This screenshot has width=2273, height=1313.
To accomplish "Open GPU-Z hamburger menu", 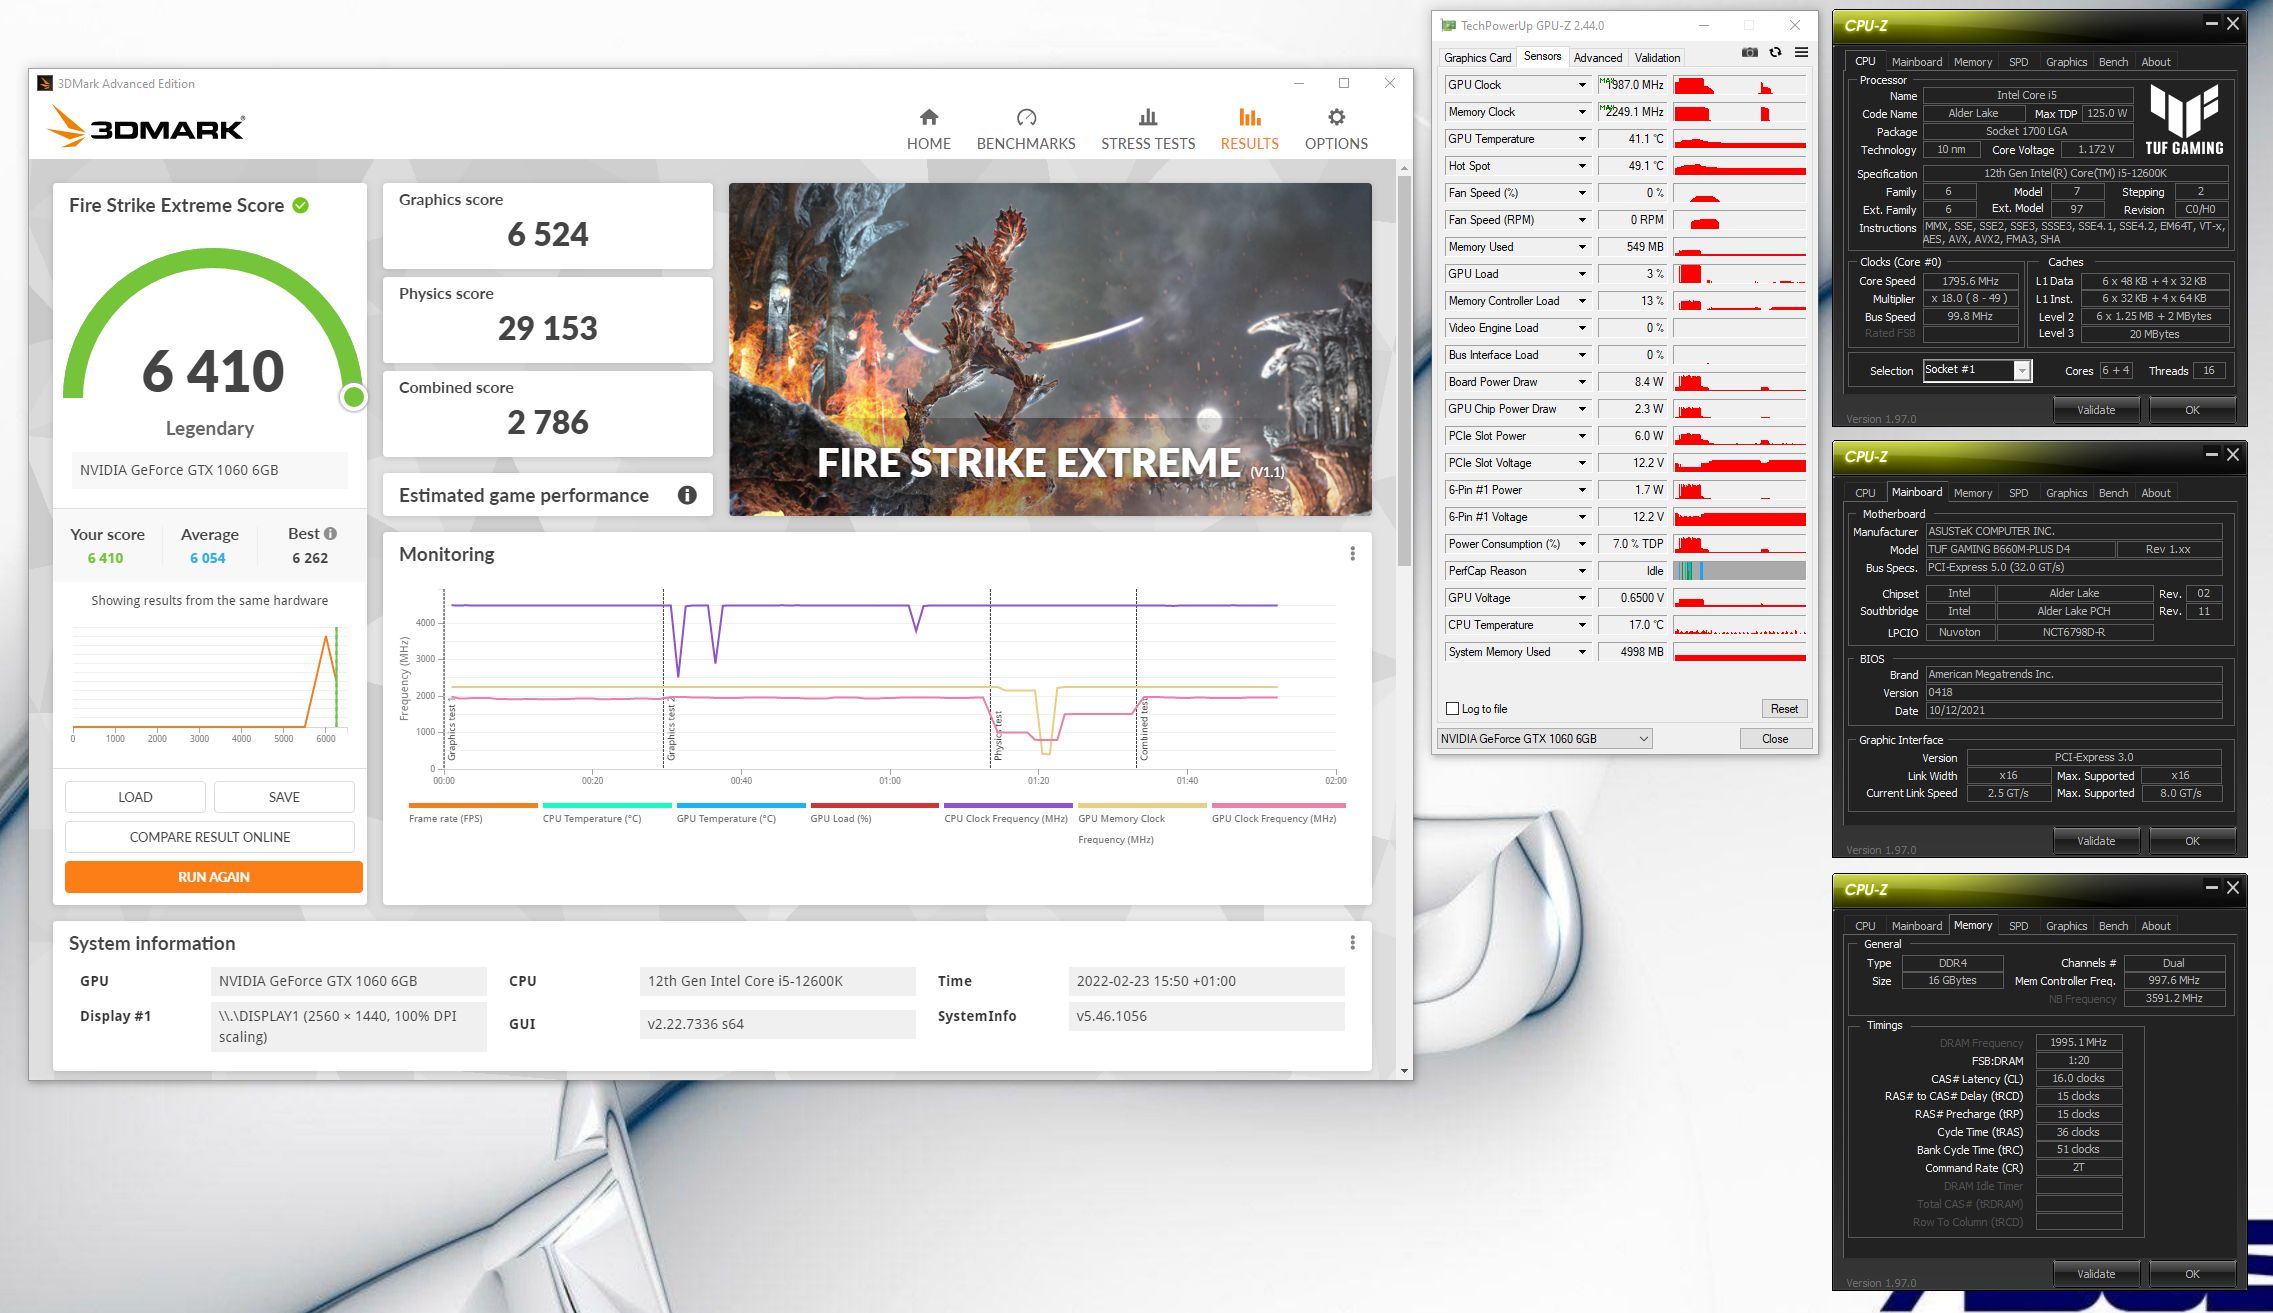I will (x=1801, y=53).
